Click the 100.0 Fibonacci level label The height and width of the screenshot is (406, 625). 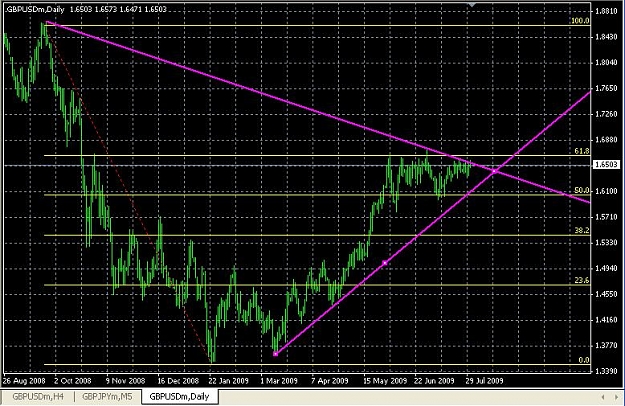(x=580, y=21)
